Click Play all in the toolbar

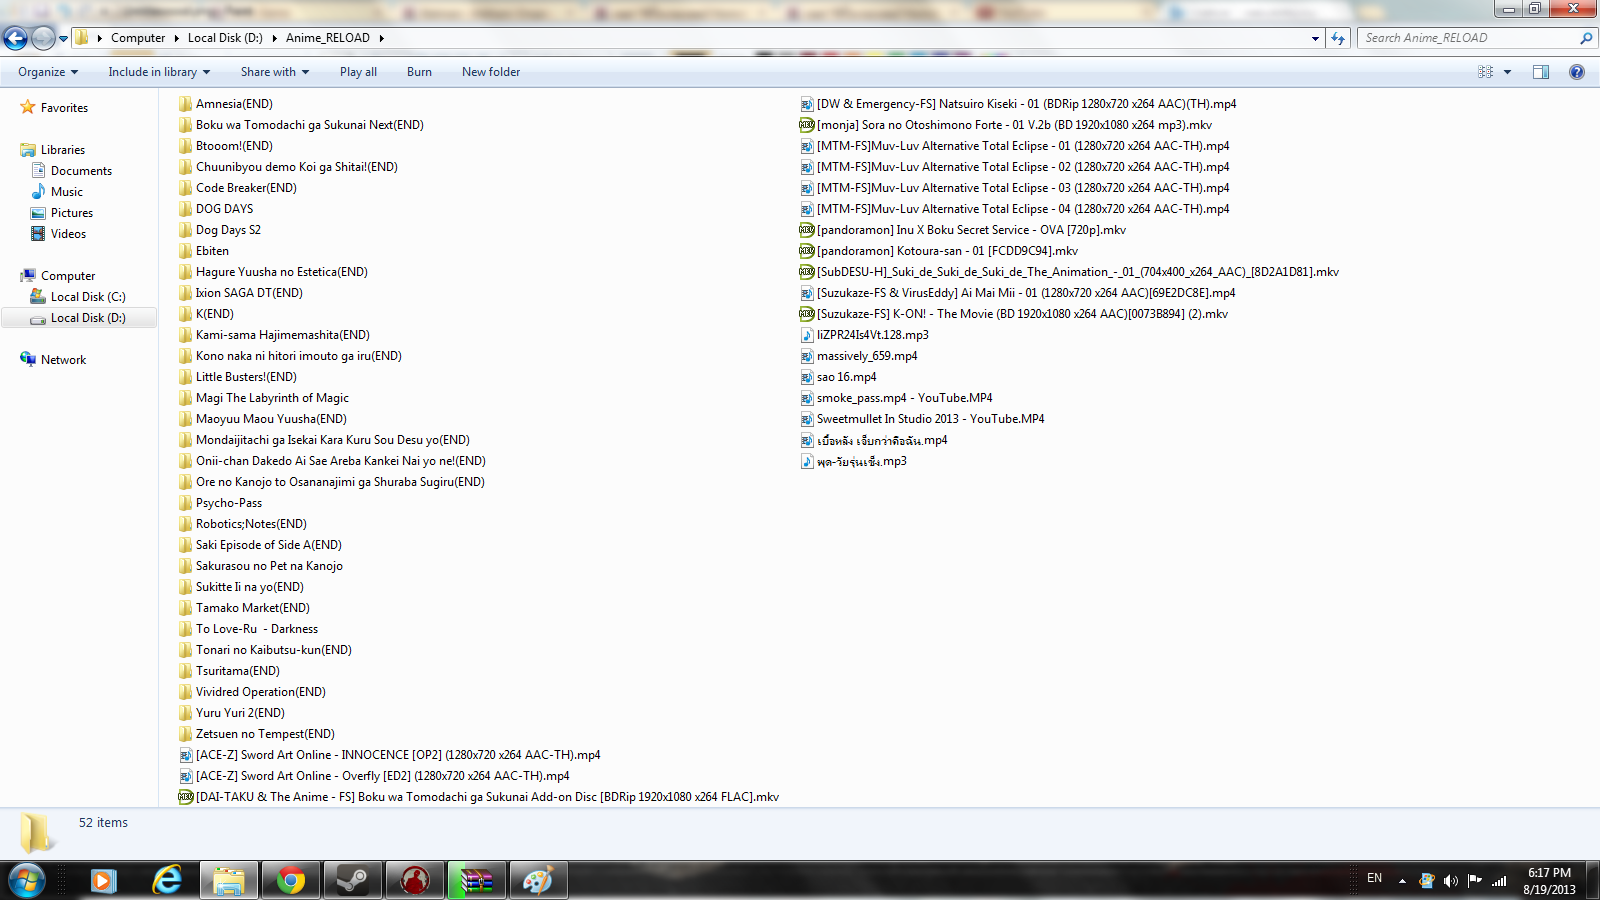358,72
